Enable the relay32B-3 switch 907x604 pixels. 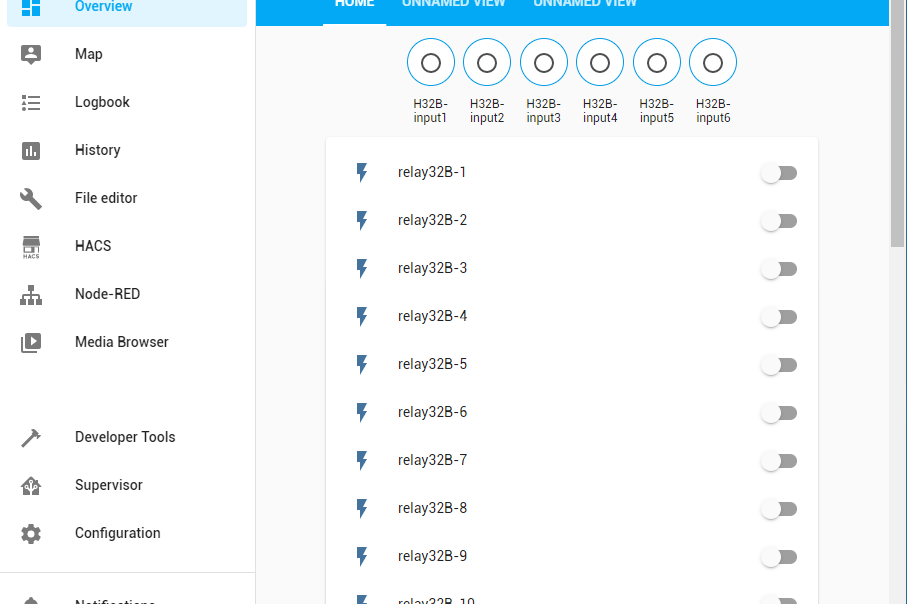(778, 269)
